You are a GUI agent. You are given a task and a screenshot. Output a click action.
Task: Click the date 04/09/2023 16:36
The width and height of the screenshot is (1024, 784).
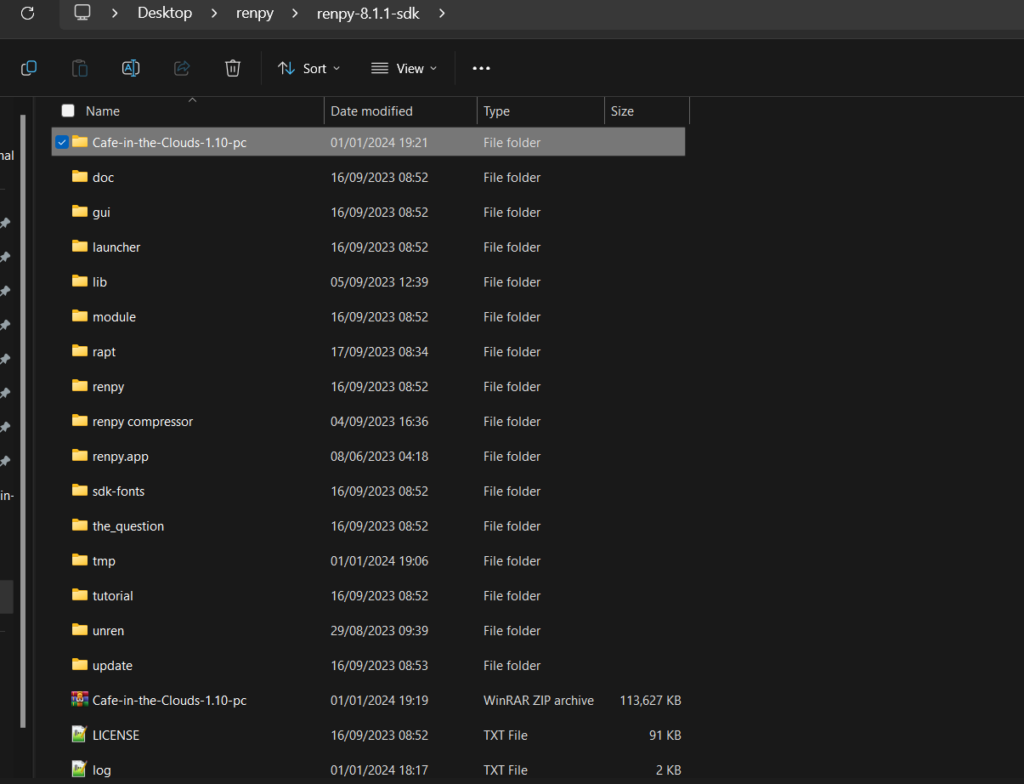coord(379,421)
